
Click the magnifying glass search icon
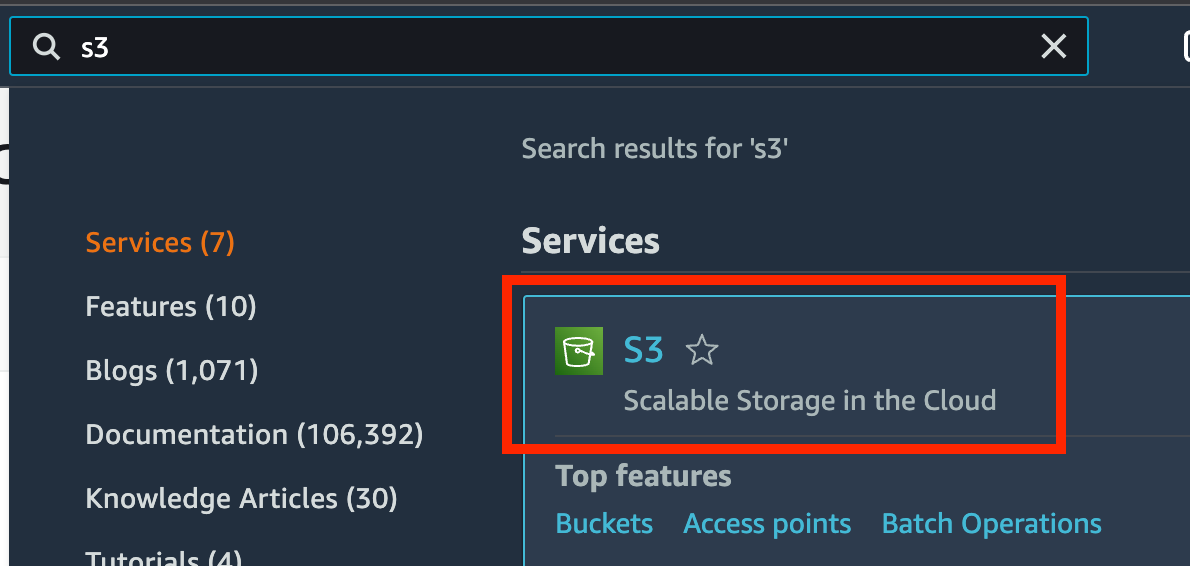[46, 48]
